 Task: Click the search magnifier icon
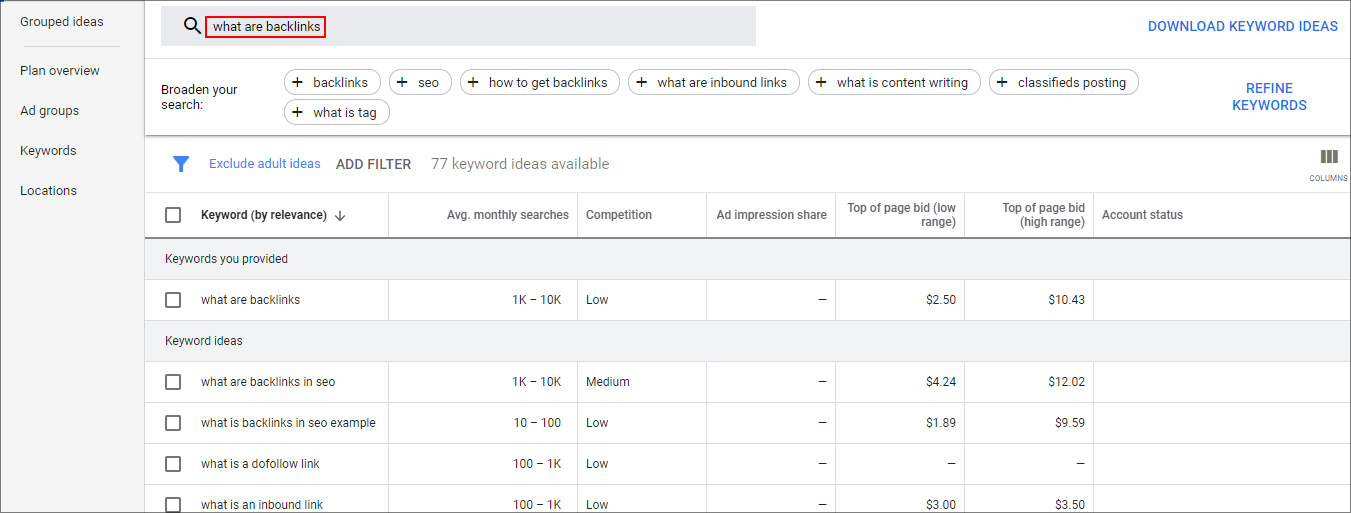(192, 26)
